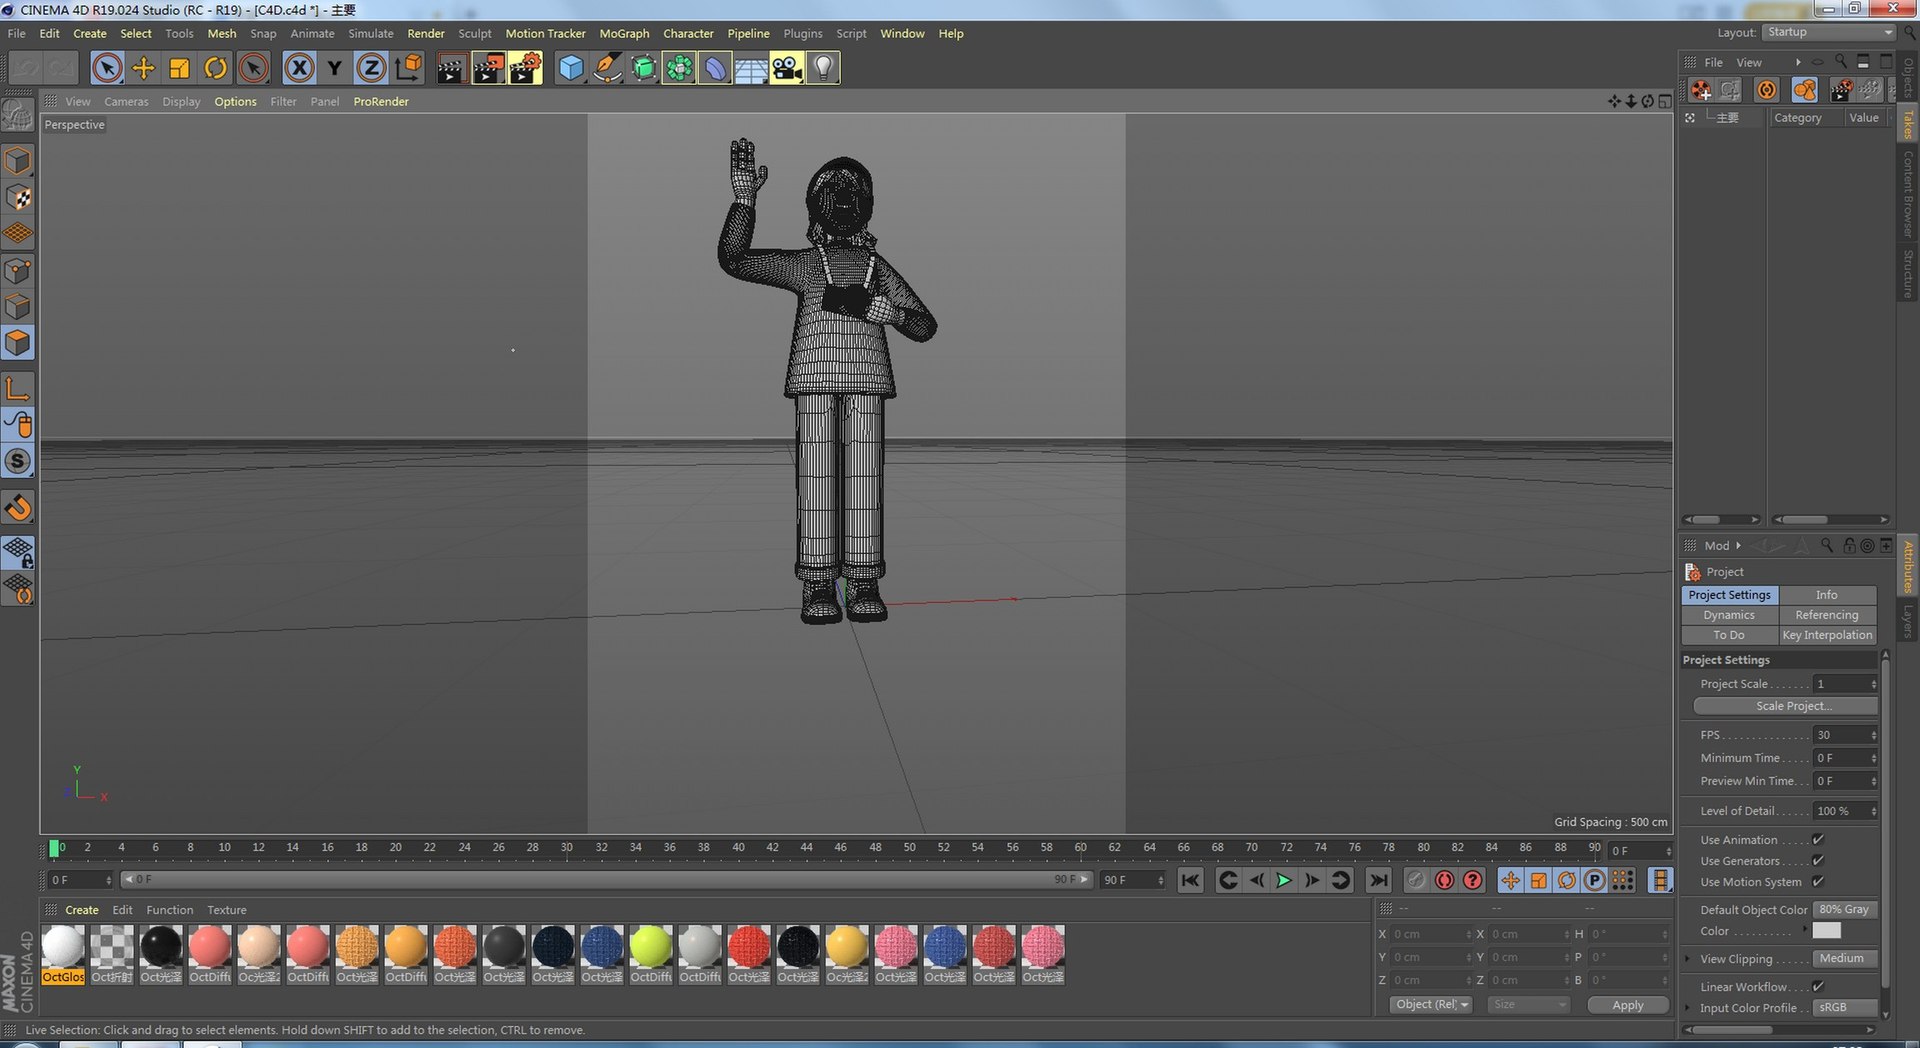Open viewport Cameras menu

coord(126,101)
